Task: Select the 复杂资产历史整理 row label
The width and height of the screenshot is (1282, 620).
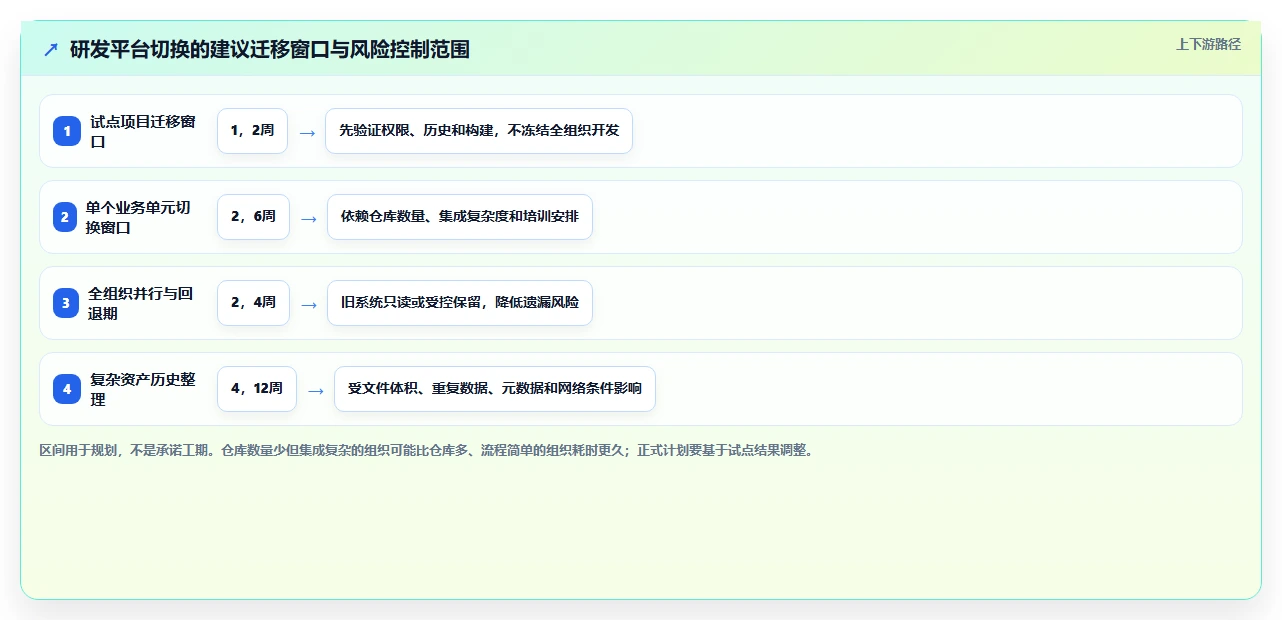Action: [x=143, y=389]
